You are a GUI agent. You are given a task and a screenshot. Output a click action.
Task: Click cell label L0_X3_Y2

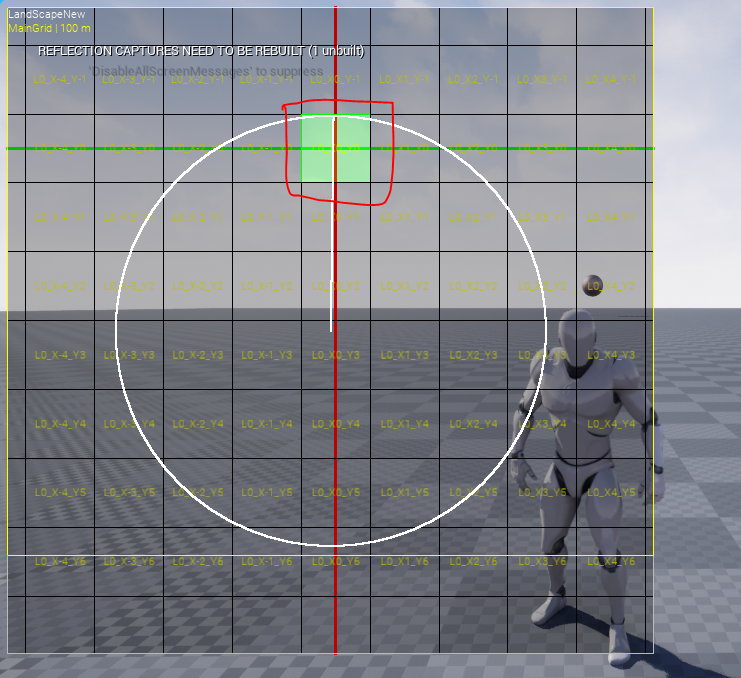tap(542, 286)
